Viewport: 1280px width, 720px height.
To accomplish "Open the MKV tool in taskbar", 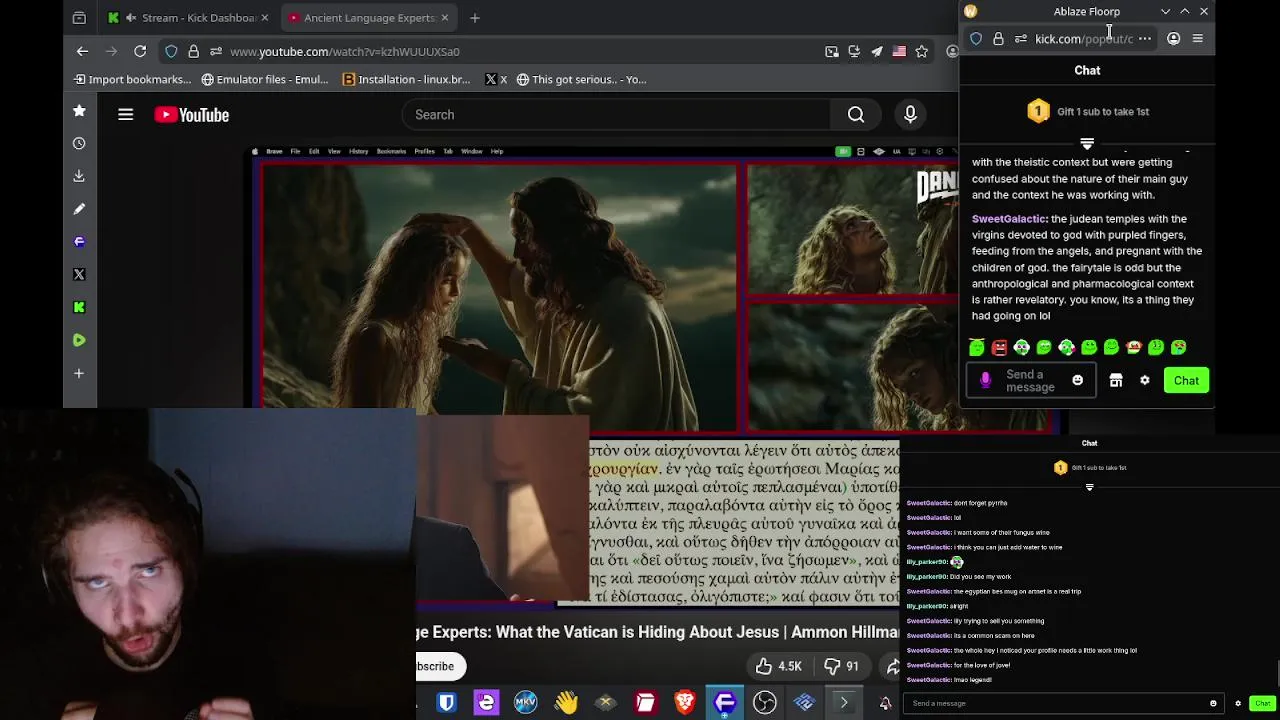I will 526,703.
